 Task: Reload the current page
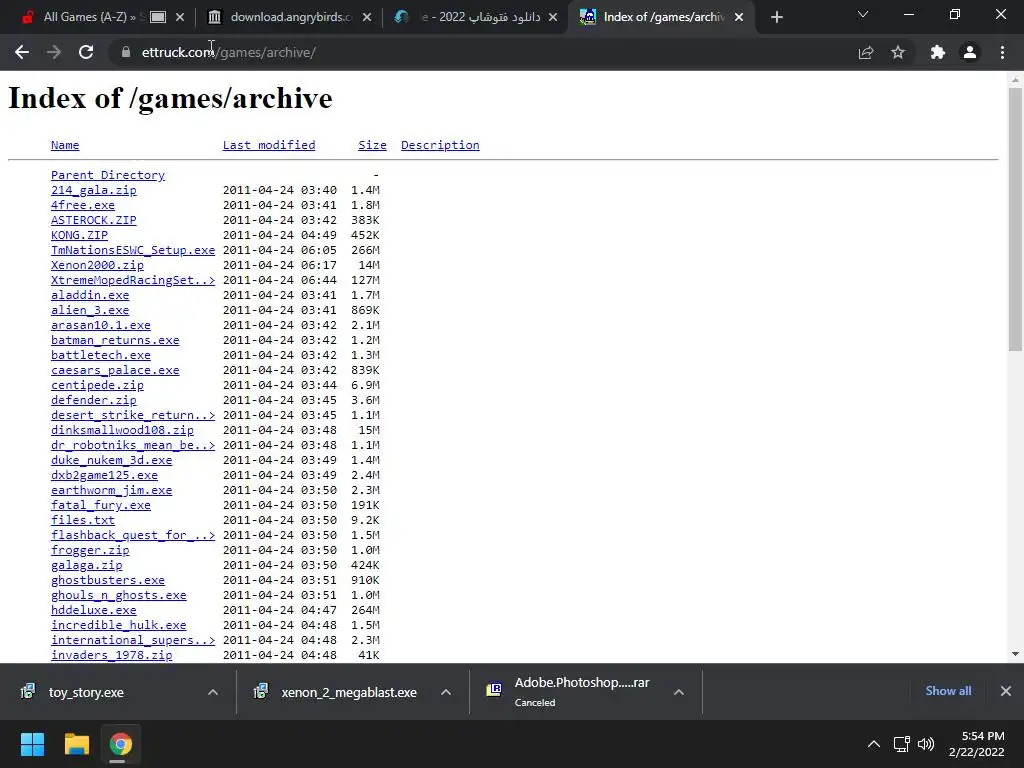click(x=86, y=52)
